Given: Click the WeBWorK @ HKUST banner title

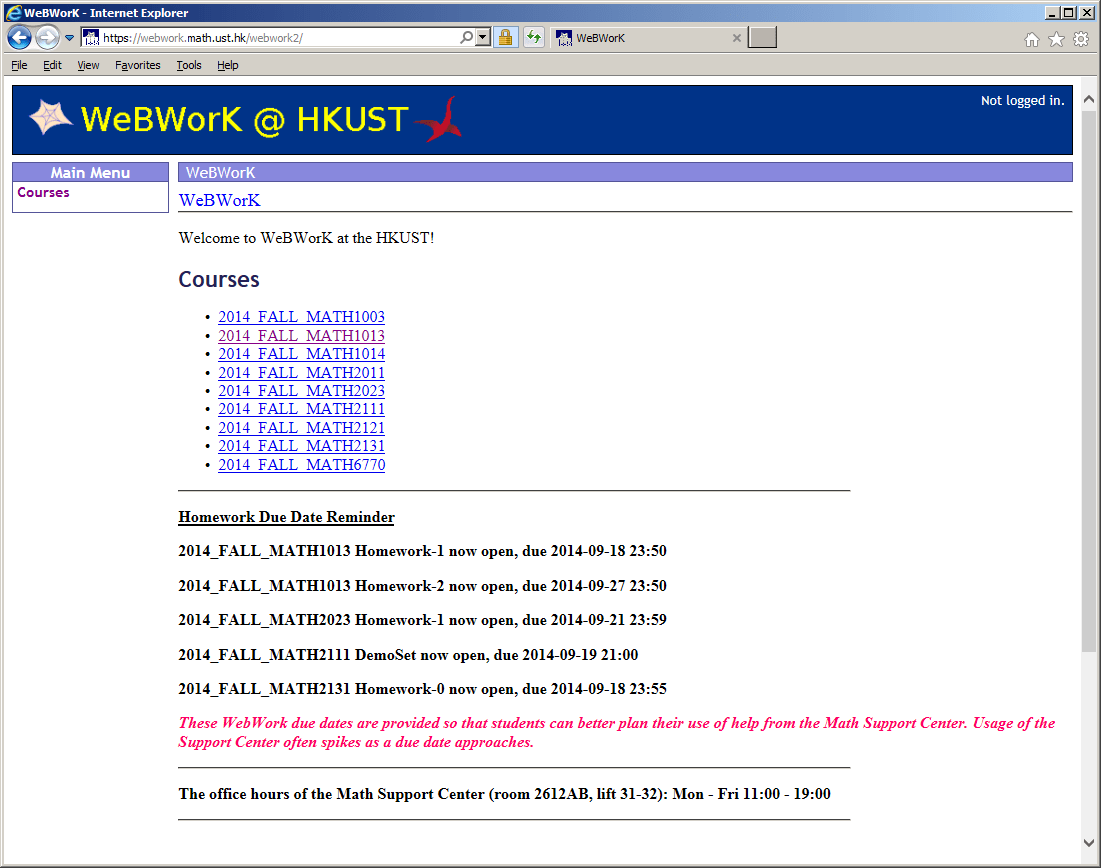Looking at the screenshot, I should point(244,119).
